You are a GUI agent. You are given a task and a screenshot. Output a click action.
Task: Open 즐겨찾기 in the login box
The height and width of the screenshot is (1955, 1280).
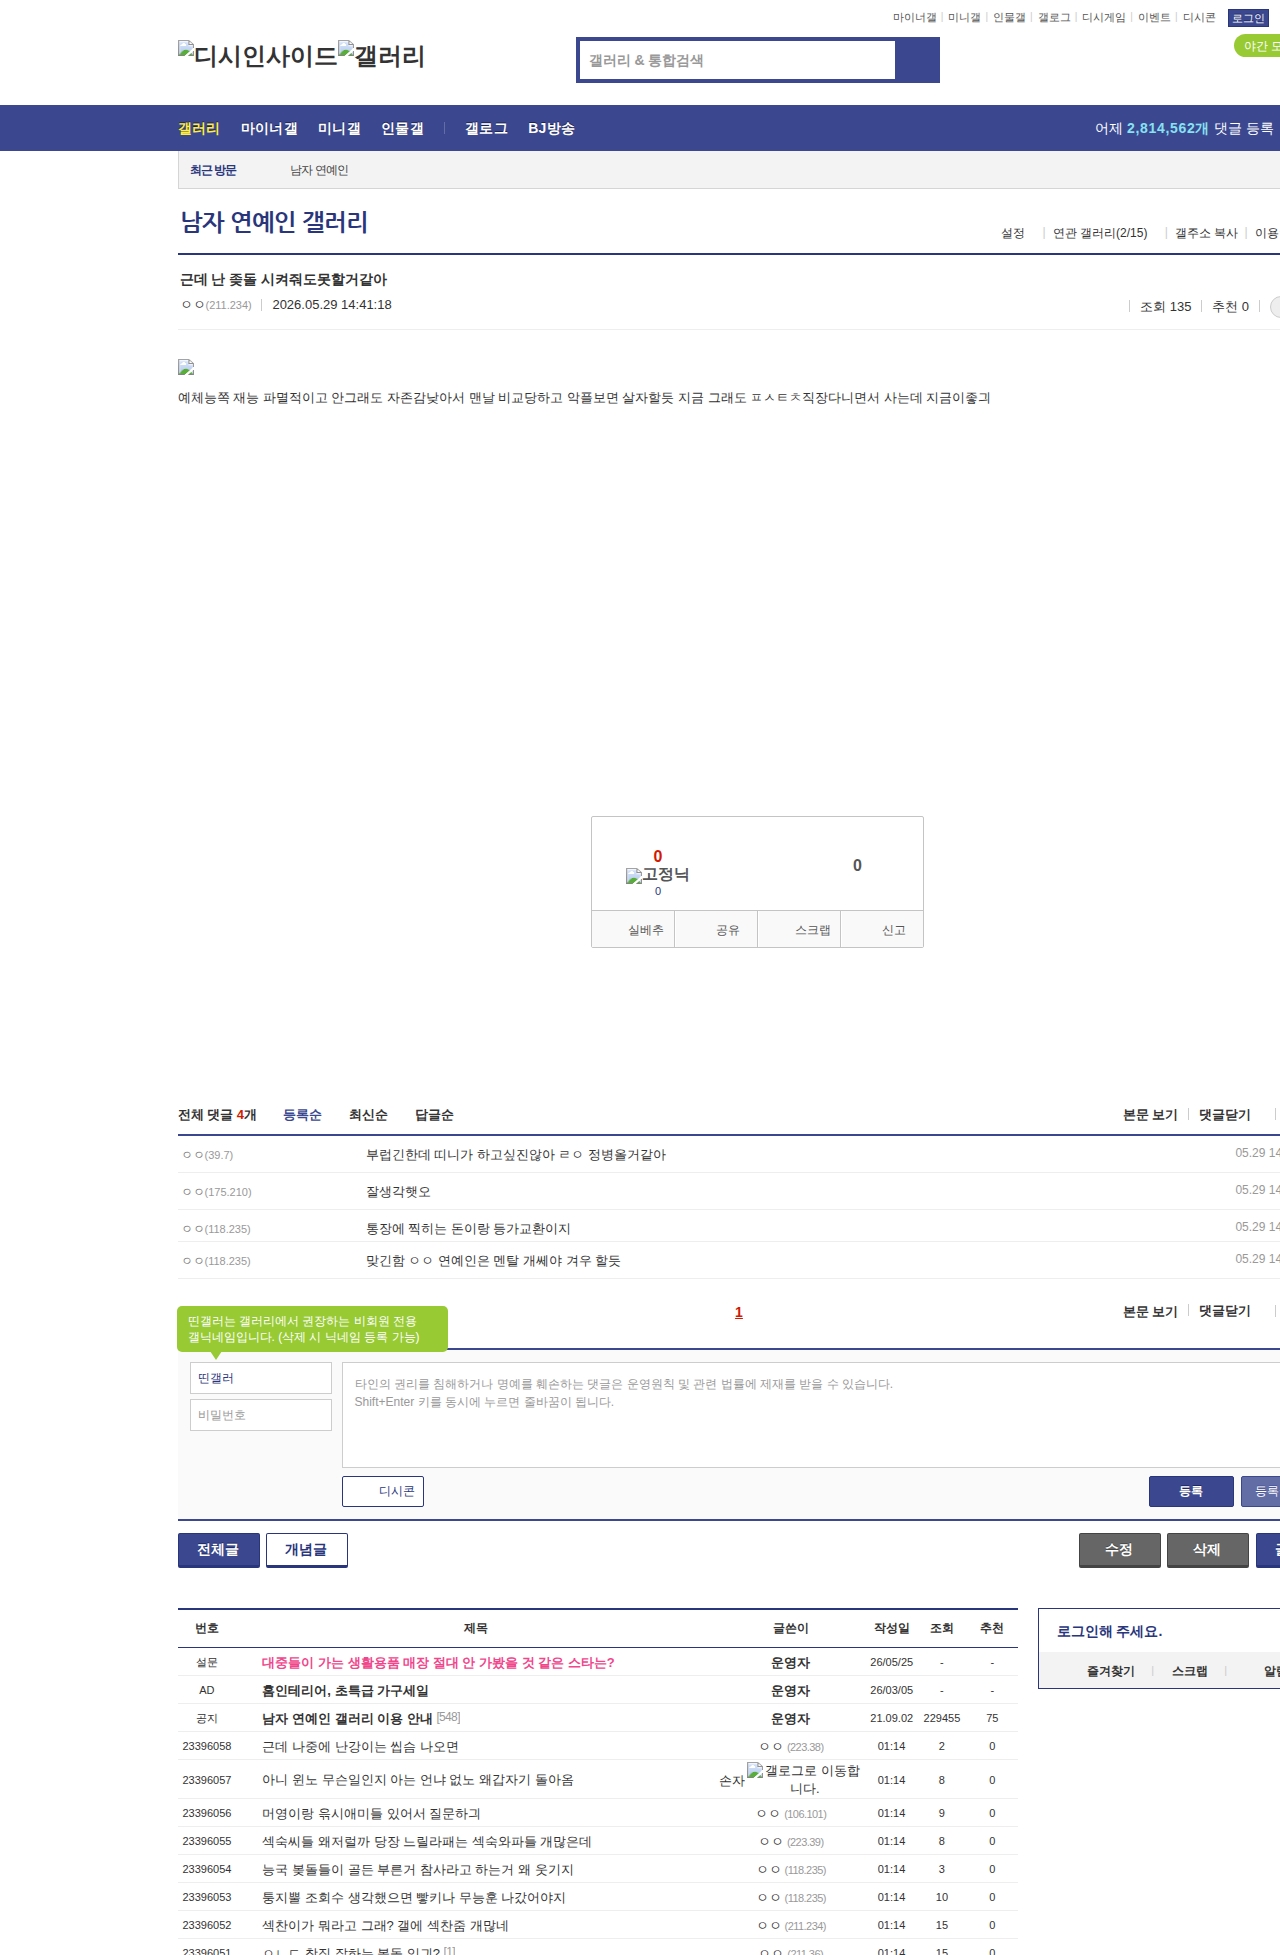point(1111,1671)
